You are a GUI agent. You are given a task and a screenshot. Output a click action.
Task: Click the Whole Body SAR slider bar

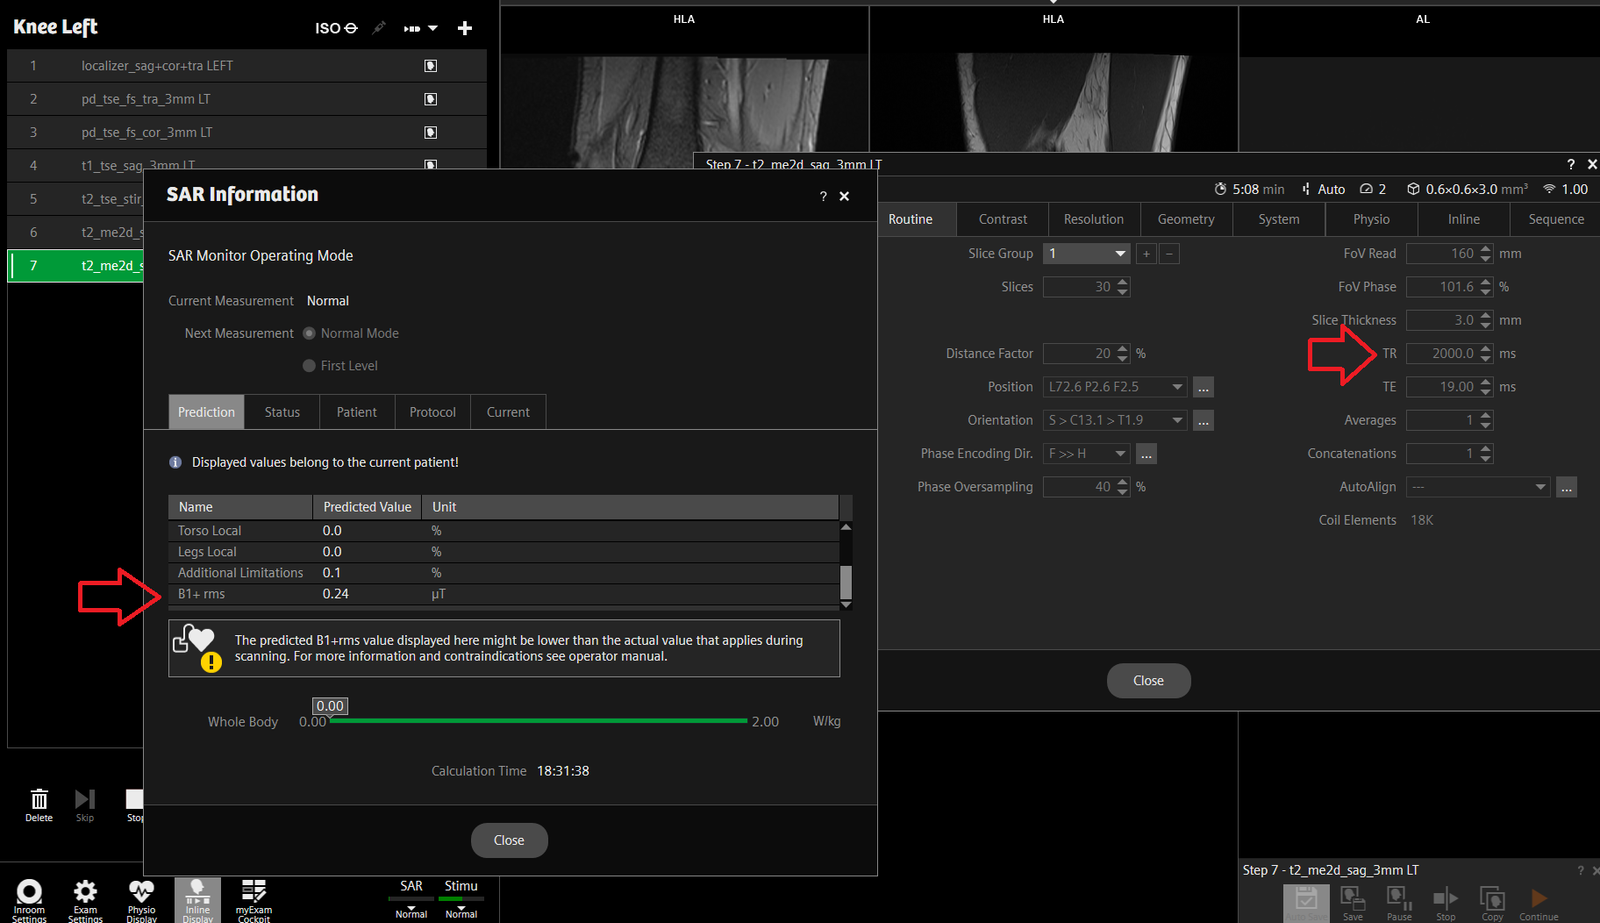(x=538, y=721)
